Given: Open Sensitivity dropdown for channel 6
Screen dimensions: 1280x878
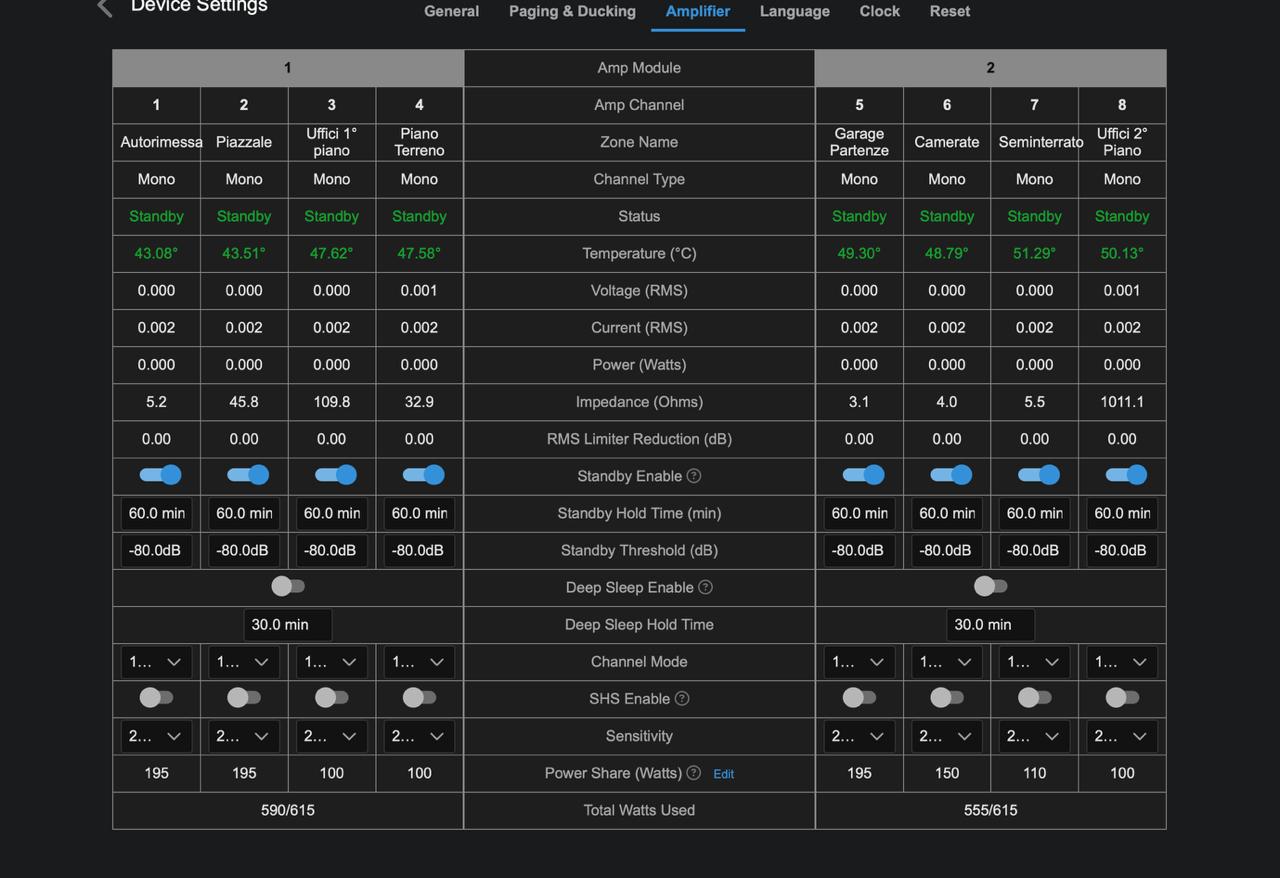Looking at the screenshot, I should [947, 736].
